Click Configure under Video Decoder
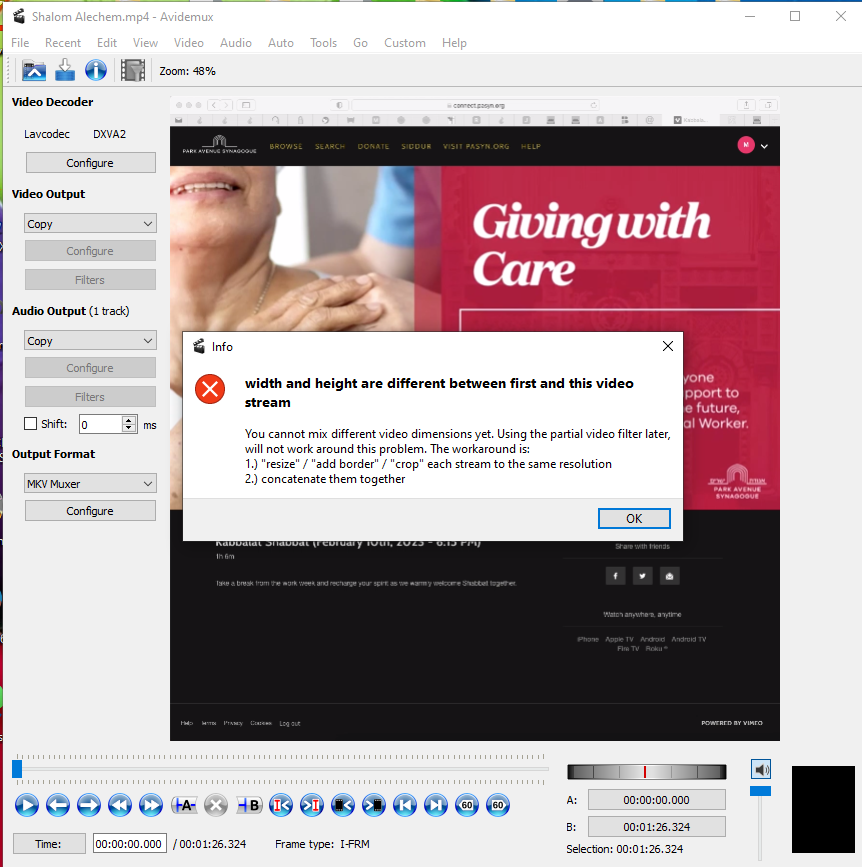Screen dimensions: 862x867 point(90,163)
